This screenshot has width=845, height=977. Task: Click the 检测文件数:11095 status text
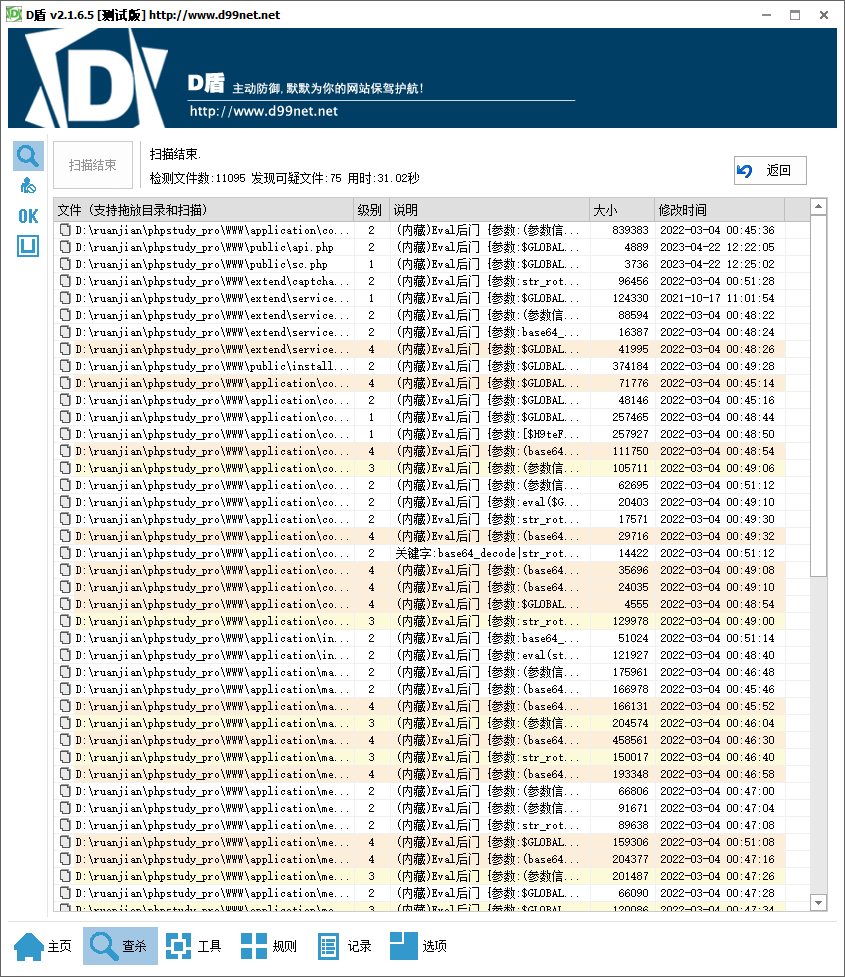198,178
